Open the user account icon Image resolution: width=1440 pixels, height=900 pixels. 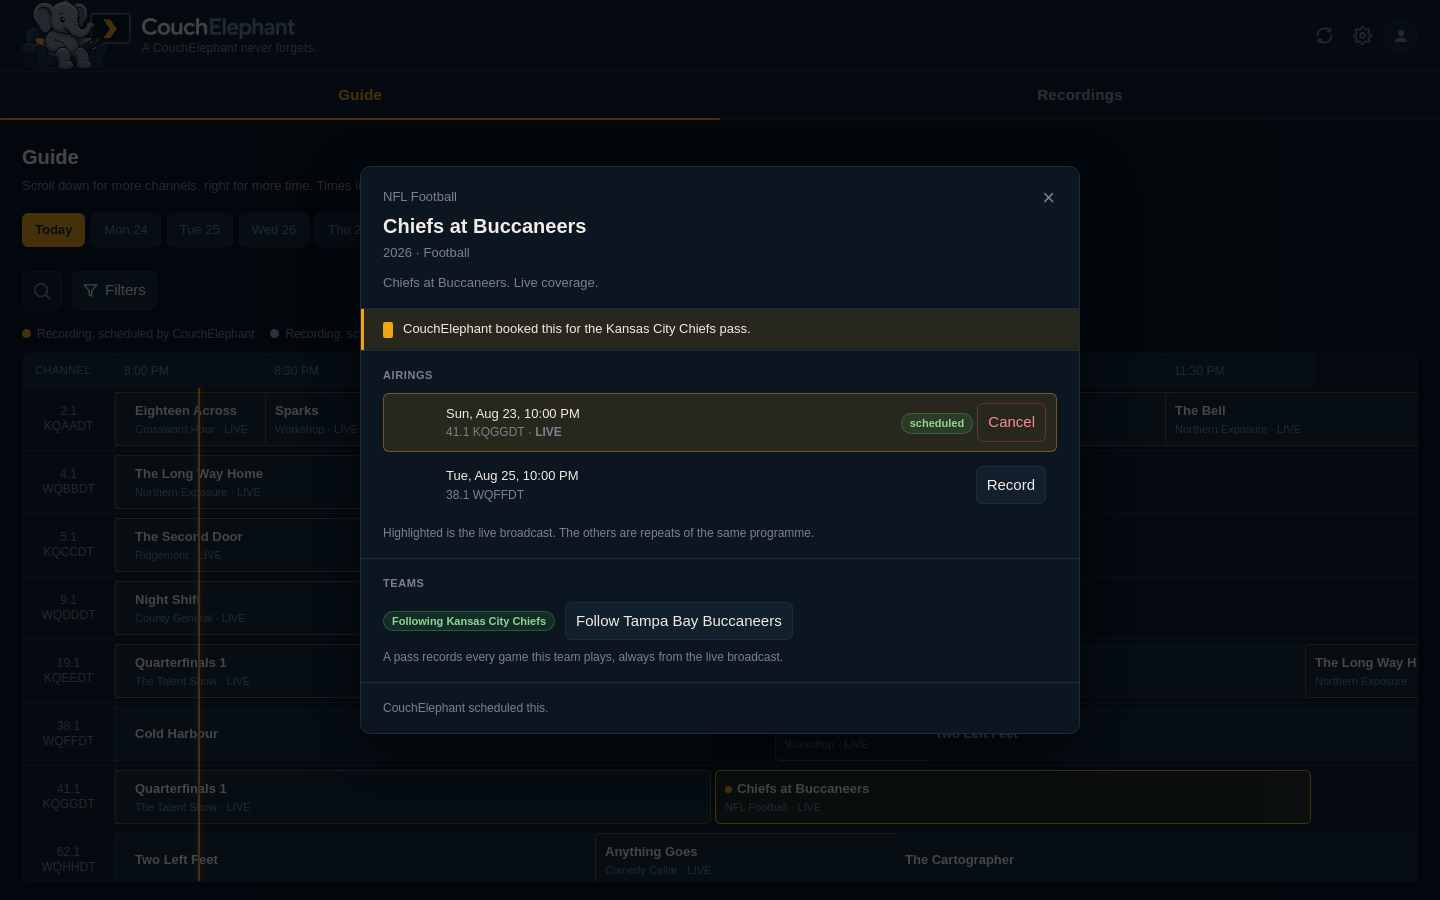pyautogui.click(x=1401, y=36)
